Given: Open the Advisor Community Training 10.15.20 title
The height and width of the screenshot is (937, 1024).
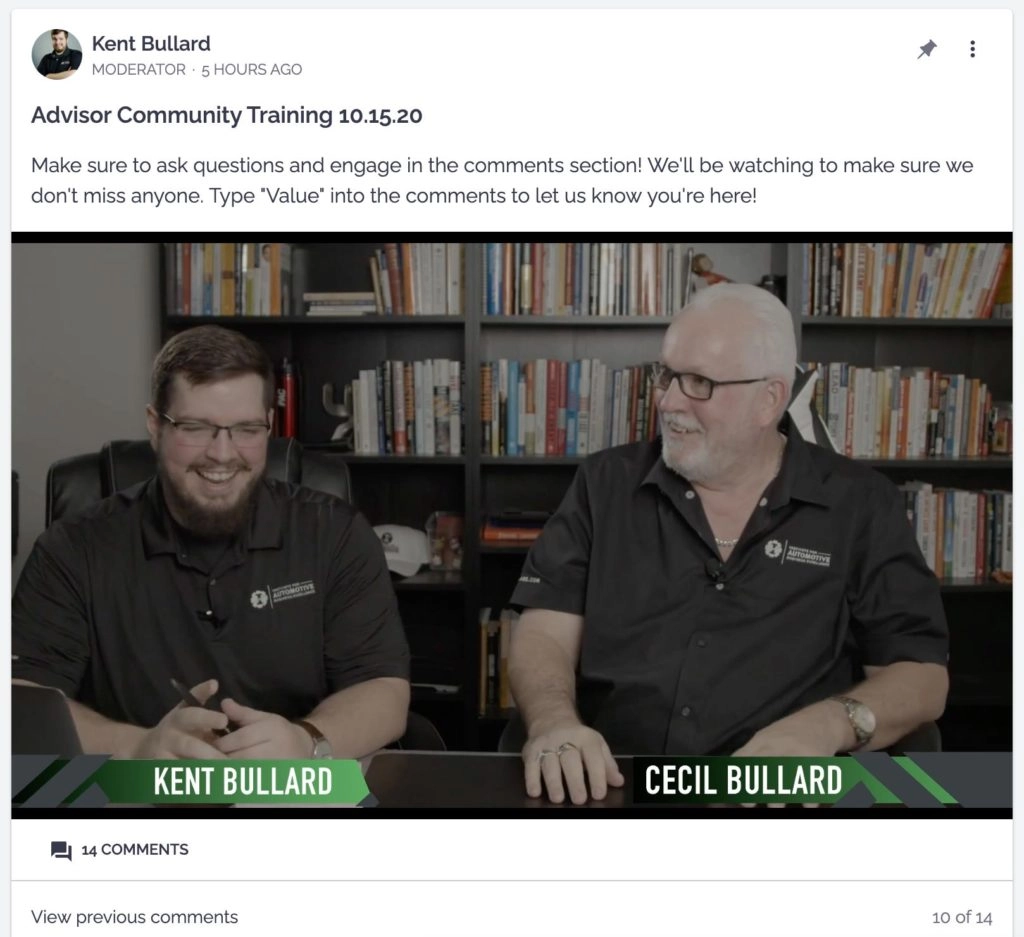Looking at the screenshot, I should pos(227,116).
